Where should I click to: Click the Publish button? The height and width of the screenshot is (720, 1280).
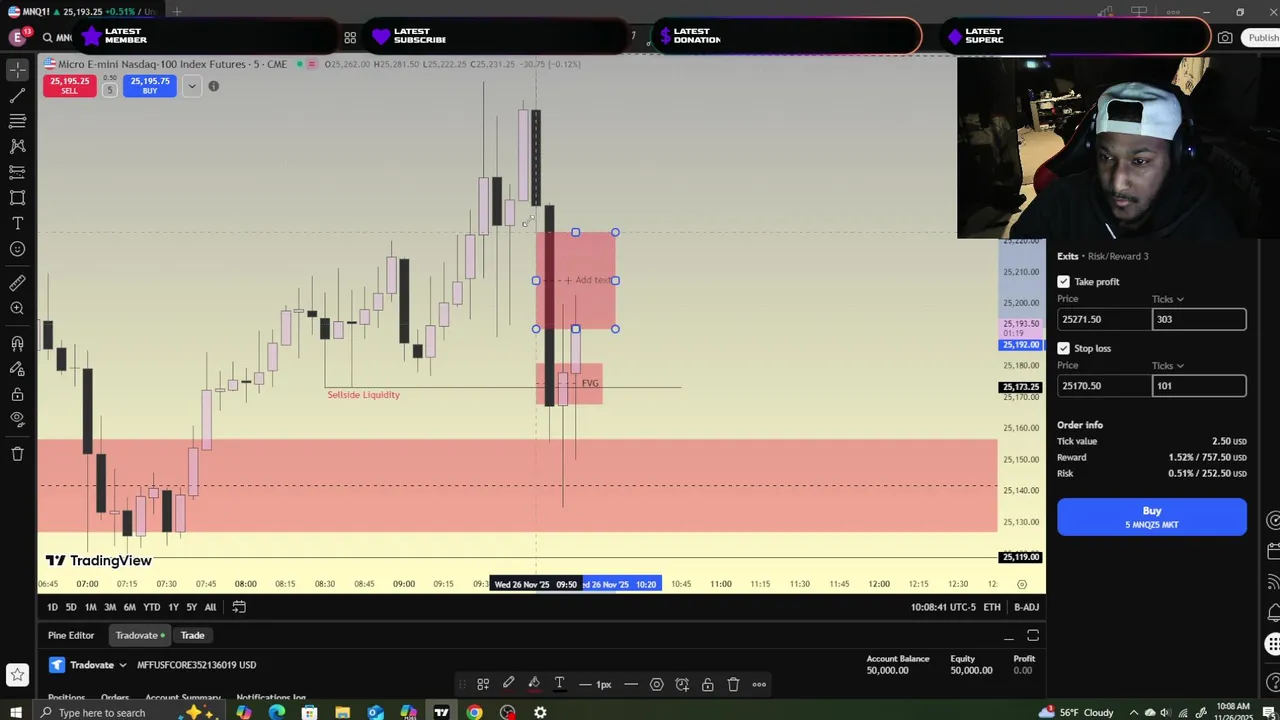point(1262,38)
